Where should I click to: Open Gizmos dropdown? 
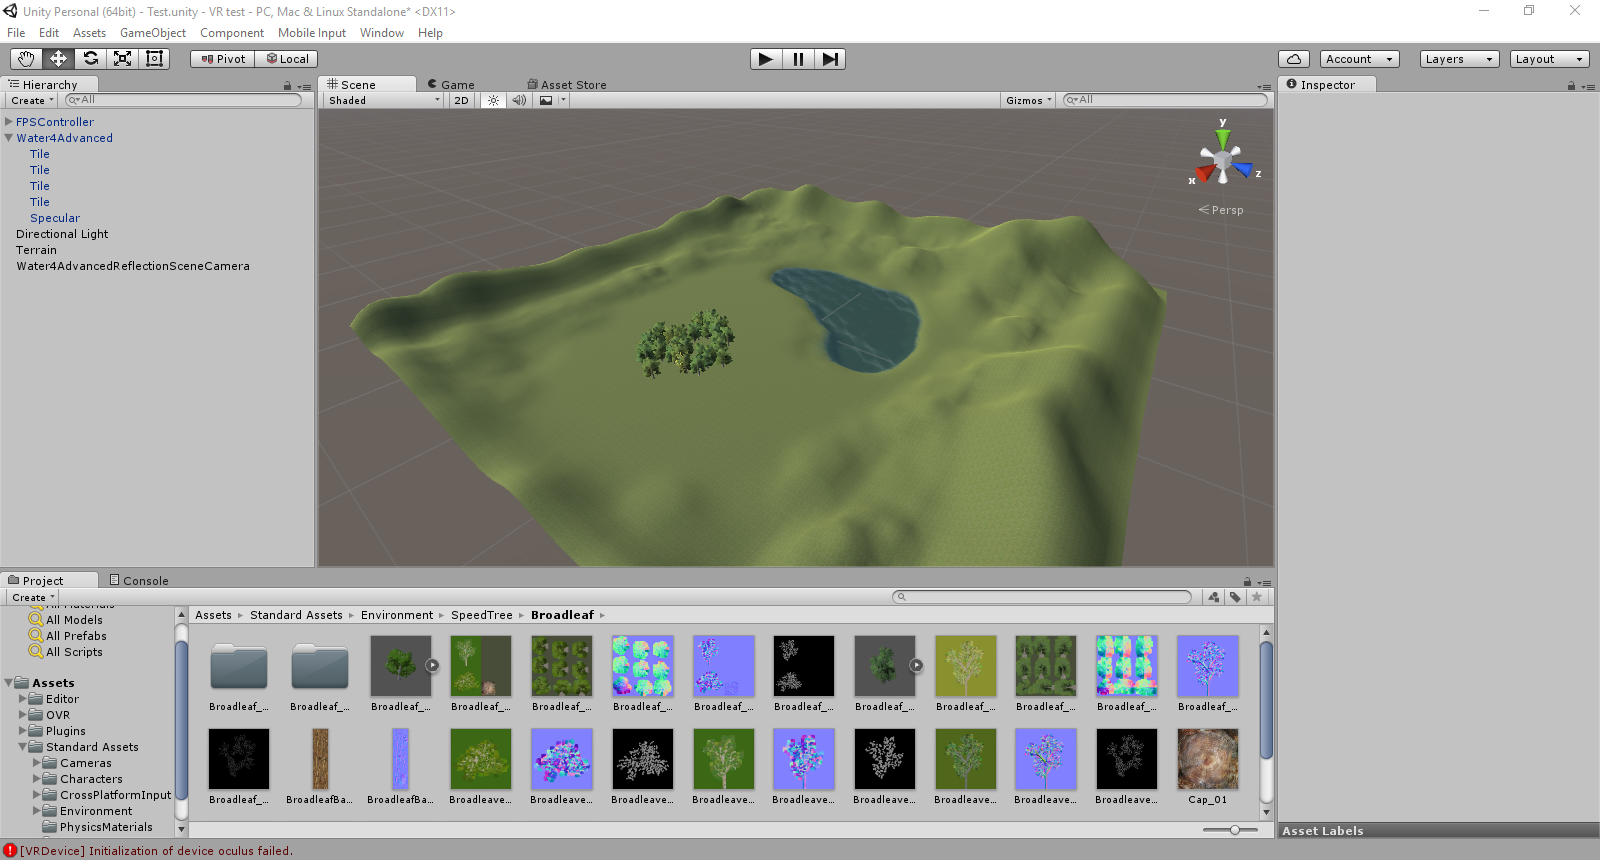[x=1029, y=100]
